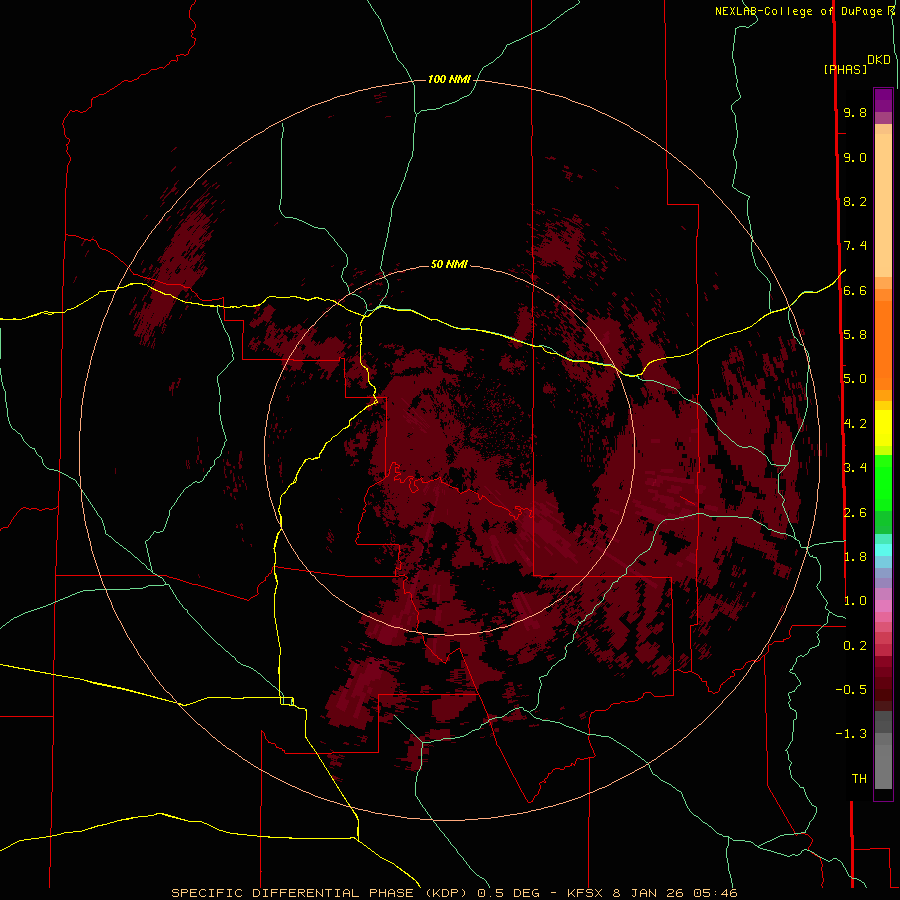Pick the cyan legend color band
Screen dimensions: 900x900
[x=883, y=550]
